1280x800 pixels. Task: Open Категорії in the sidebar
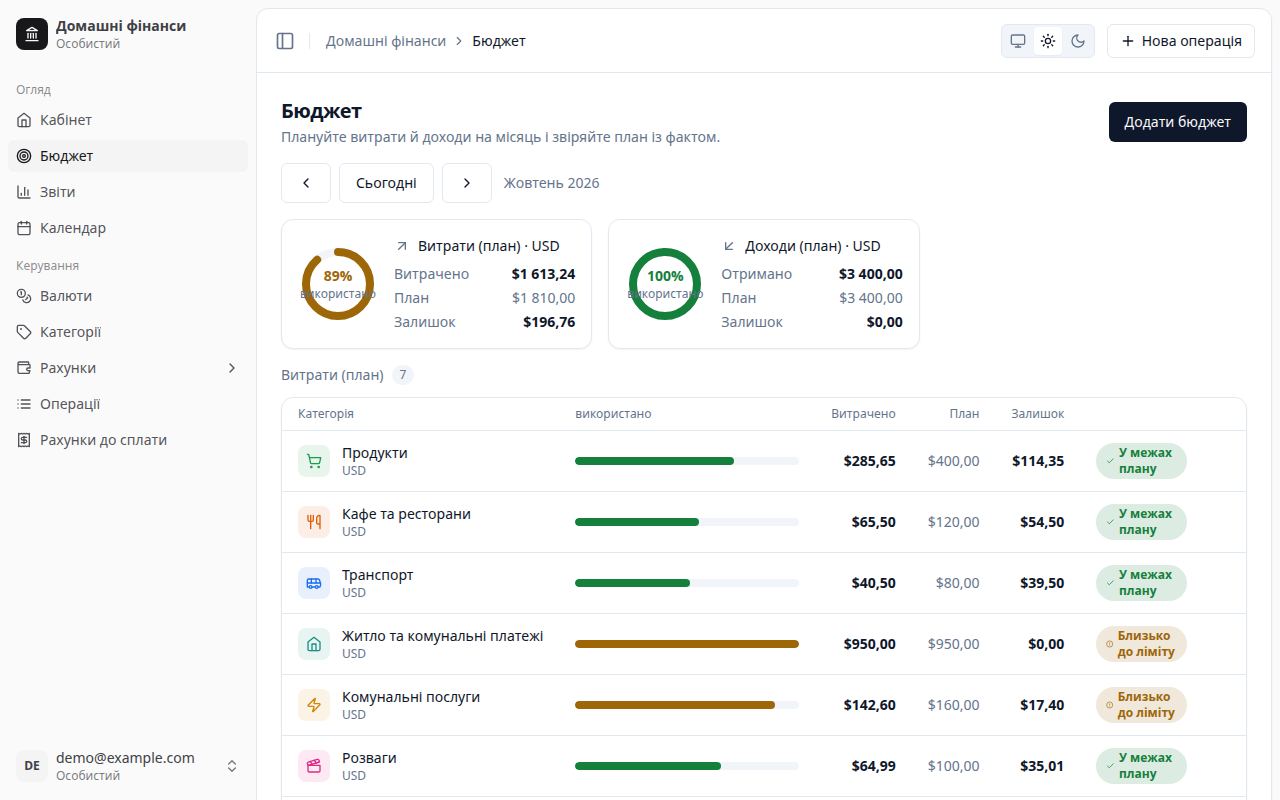point(128,332)
